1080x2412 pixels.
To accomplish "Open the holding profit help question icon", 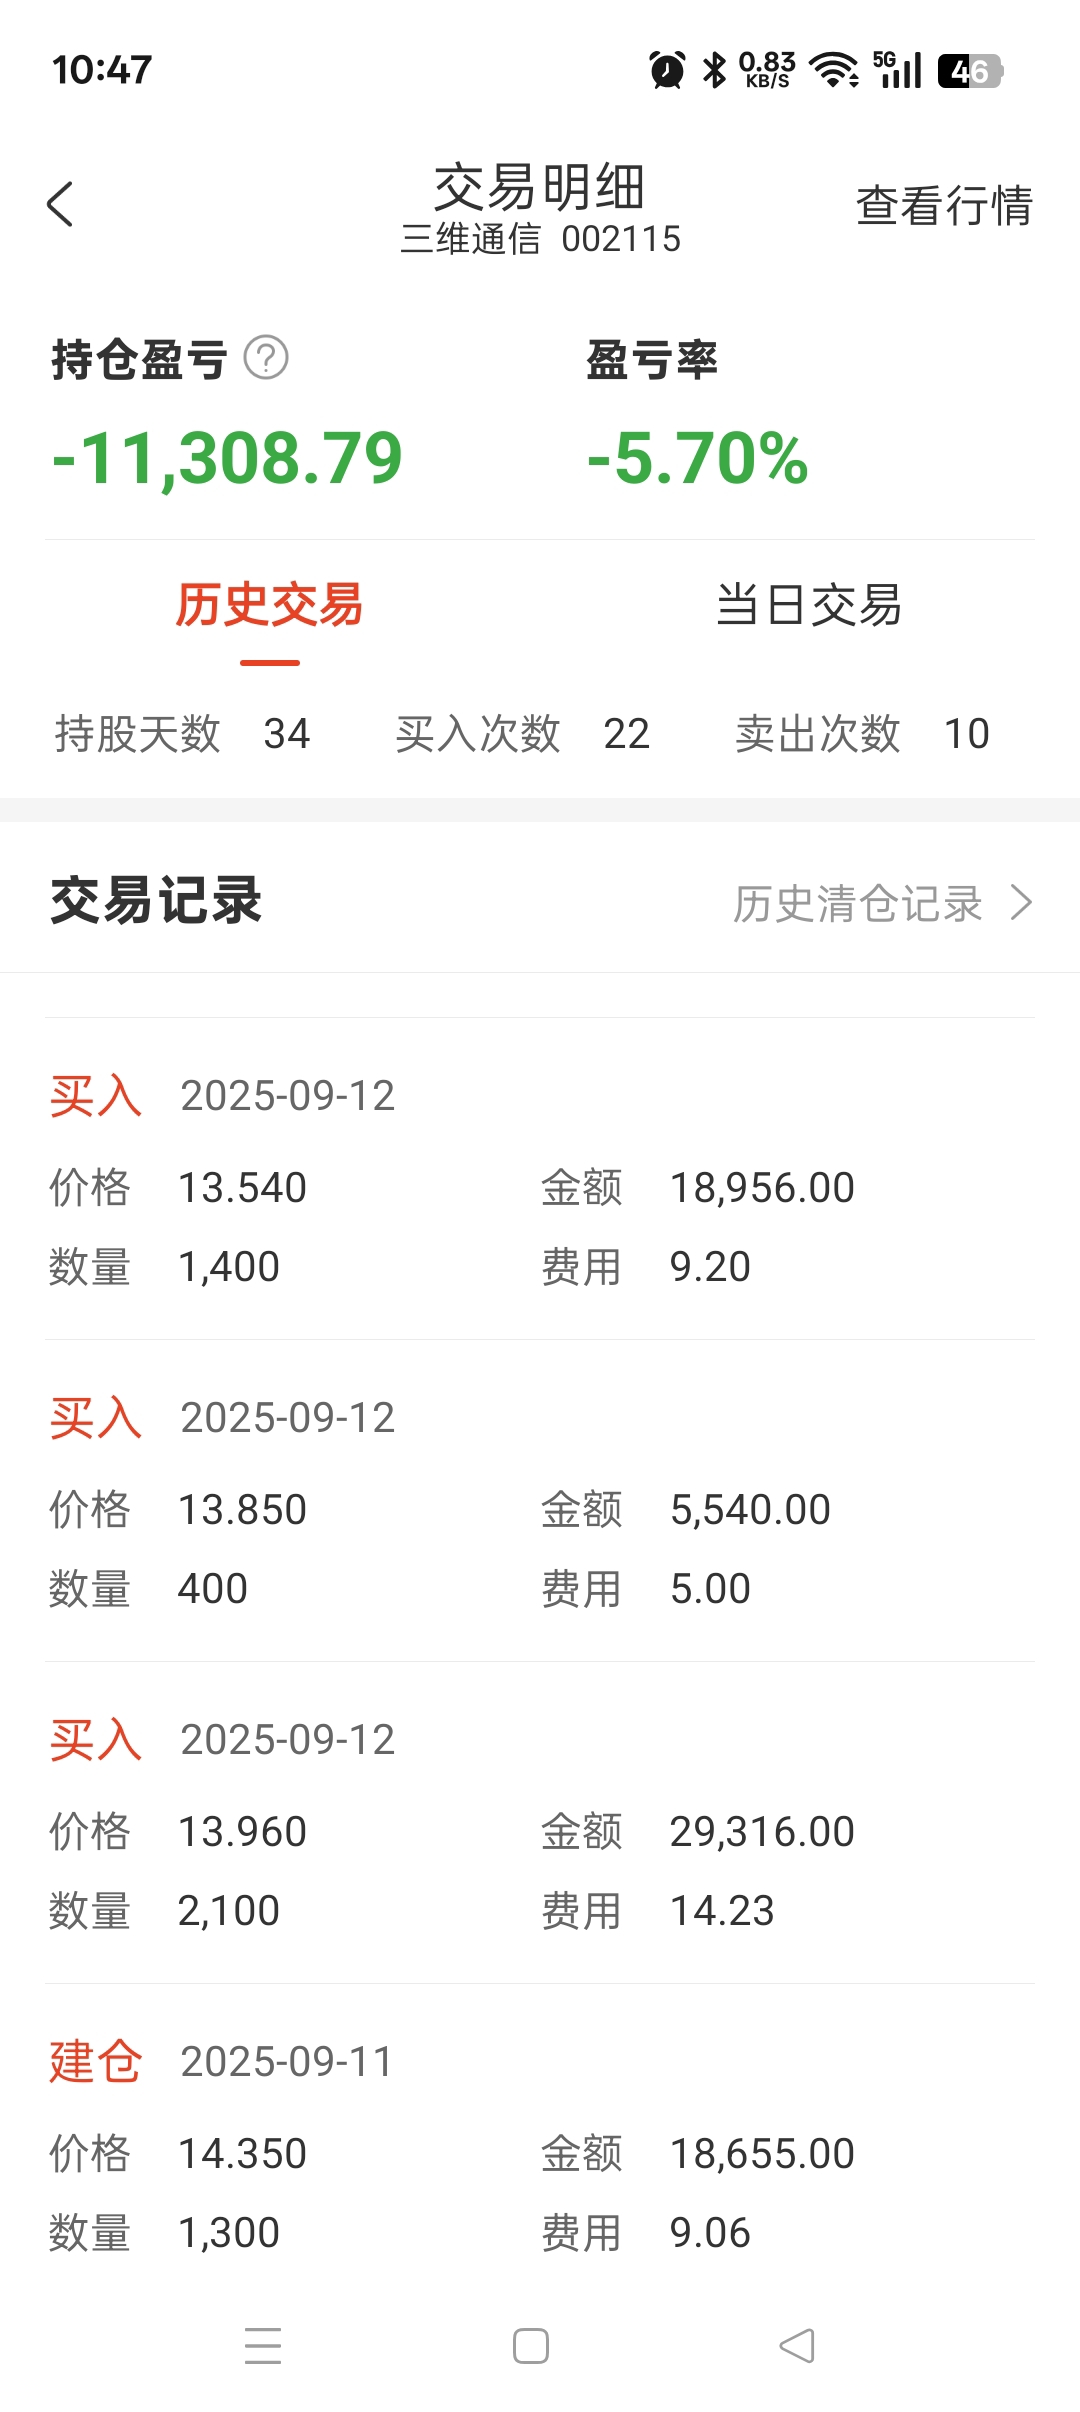I will point(266,358).
